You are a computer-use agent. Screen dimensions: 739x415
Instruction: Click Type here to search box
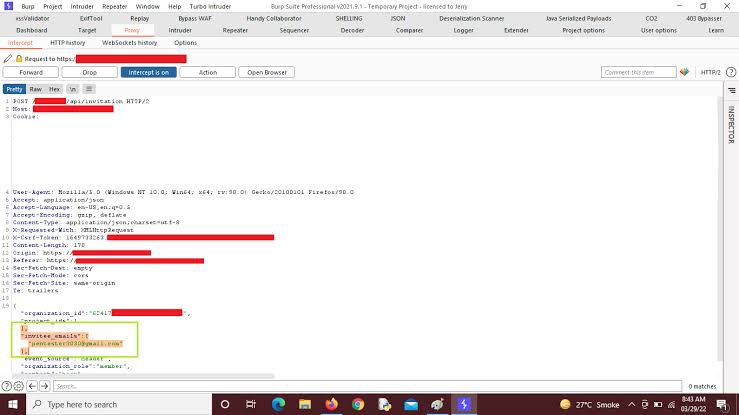[x=118, y=404]
